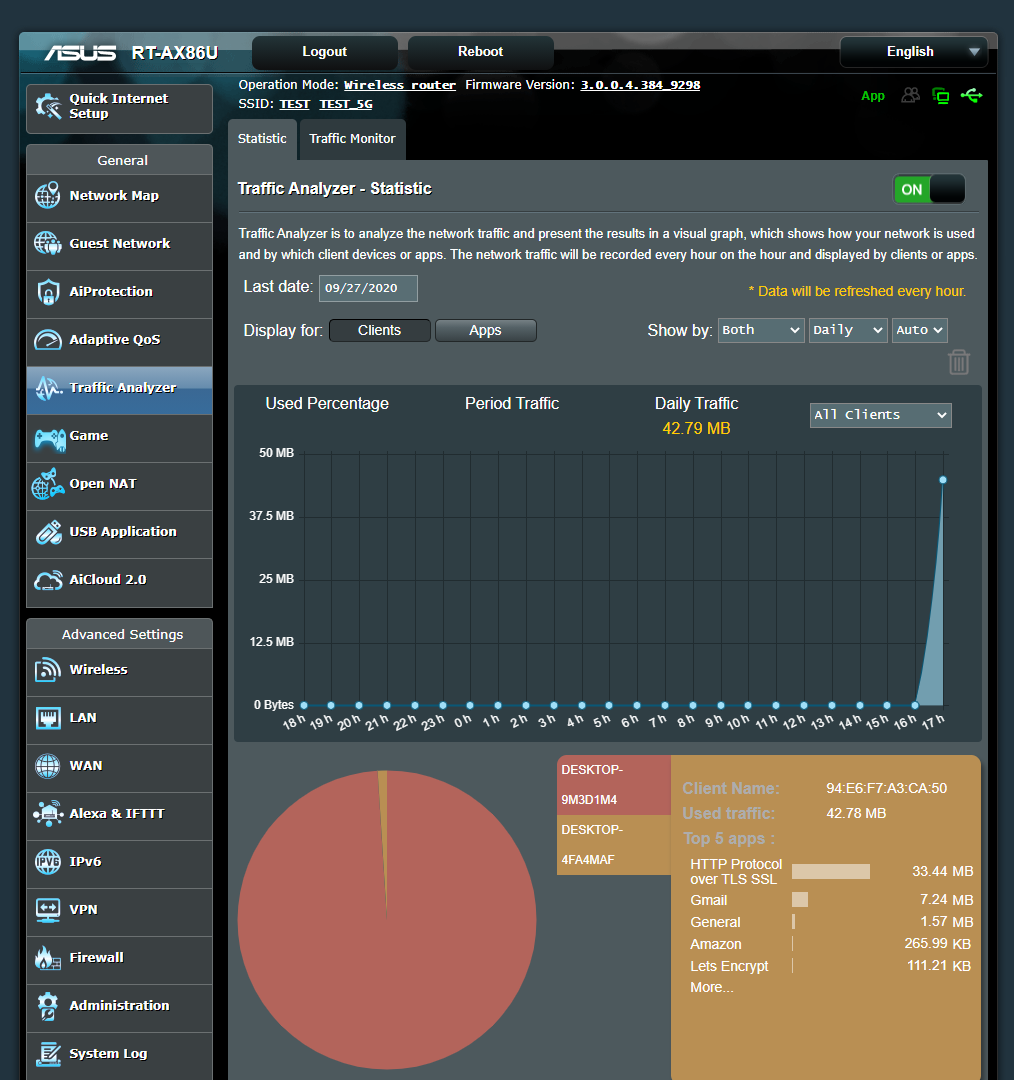Open the USB status icon at top right

pos(972,95)
